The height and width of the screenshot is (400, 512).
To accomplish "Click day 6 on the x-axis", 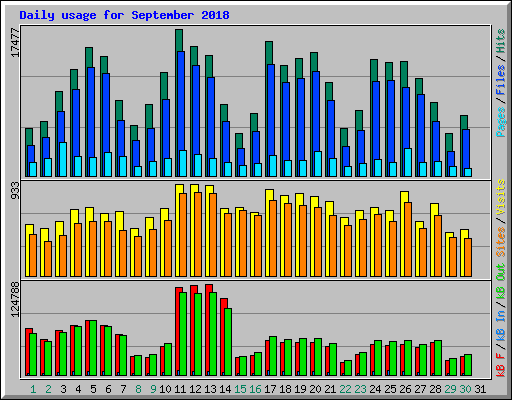I will tap(108, 389).
